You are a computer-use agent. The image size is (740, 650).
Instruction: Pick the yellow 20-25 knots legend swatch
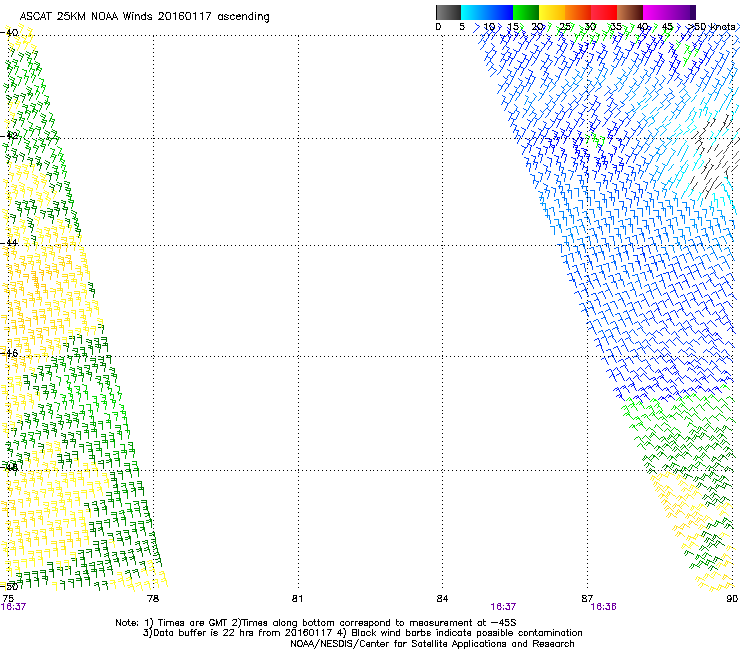click(x=552, y=12)
